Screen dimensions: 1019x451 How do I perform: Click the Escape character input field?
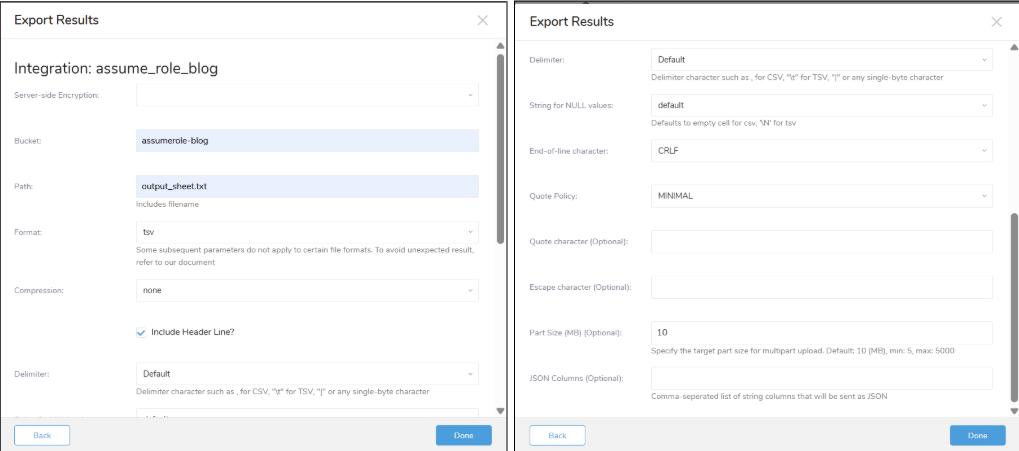point(821,287)
